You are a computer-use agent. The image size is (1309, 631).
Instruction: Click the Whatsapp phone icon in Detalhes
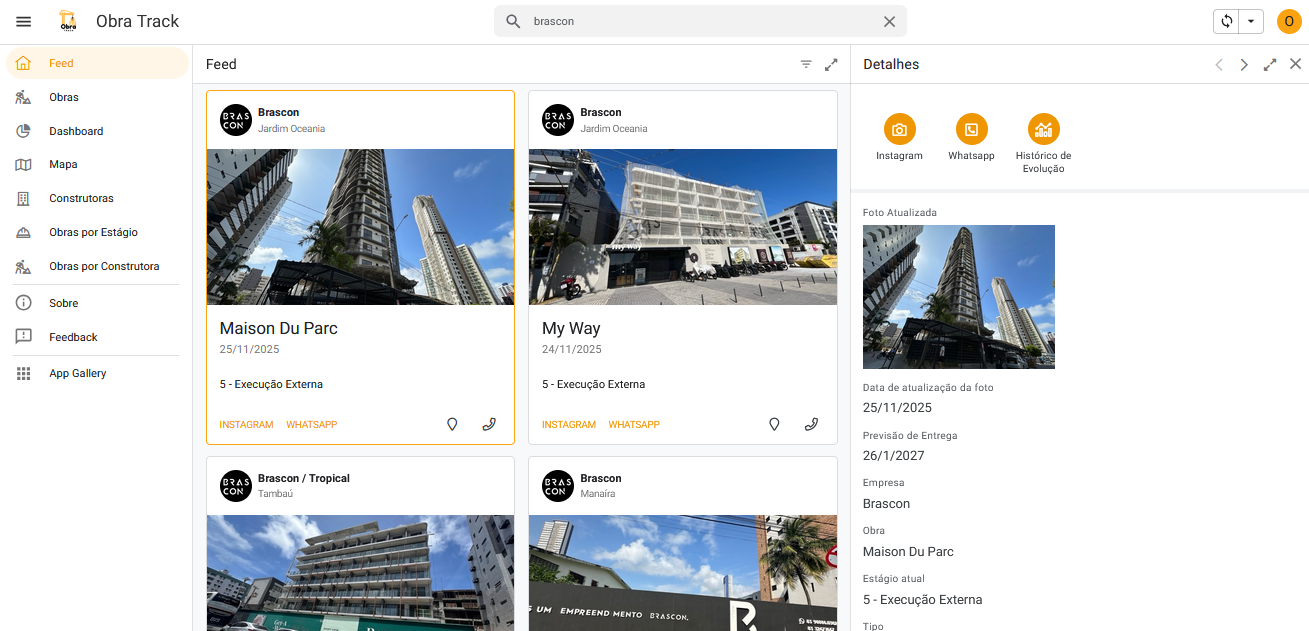971,129
